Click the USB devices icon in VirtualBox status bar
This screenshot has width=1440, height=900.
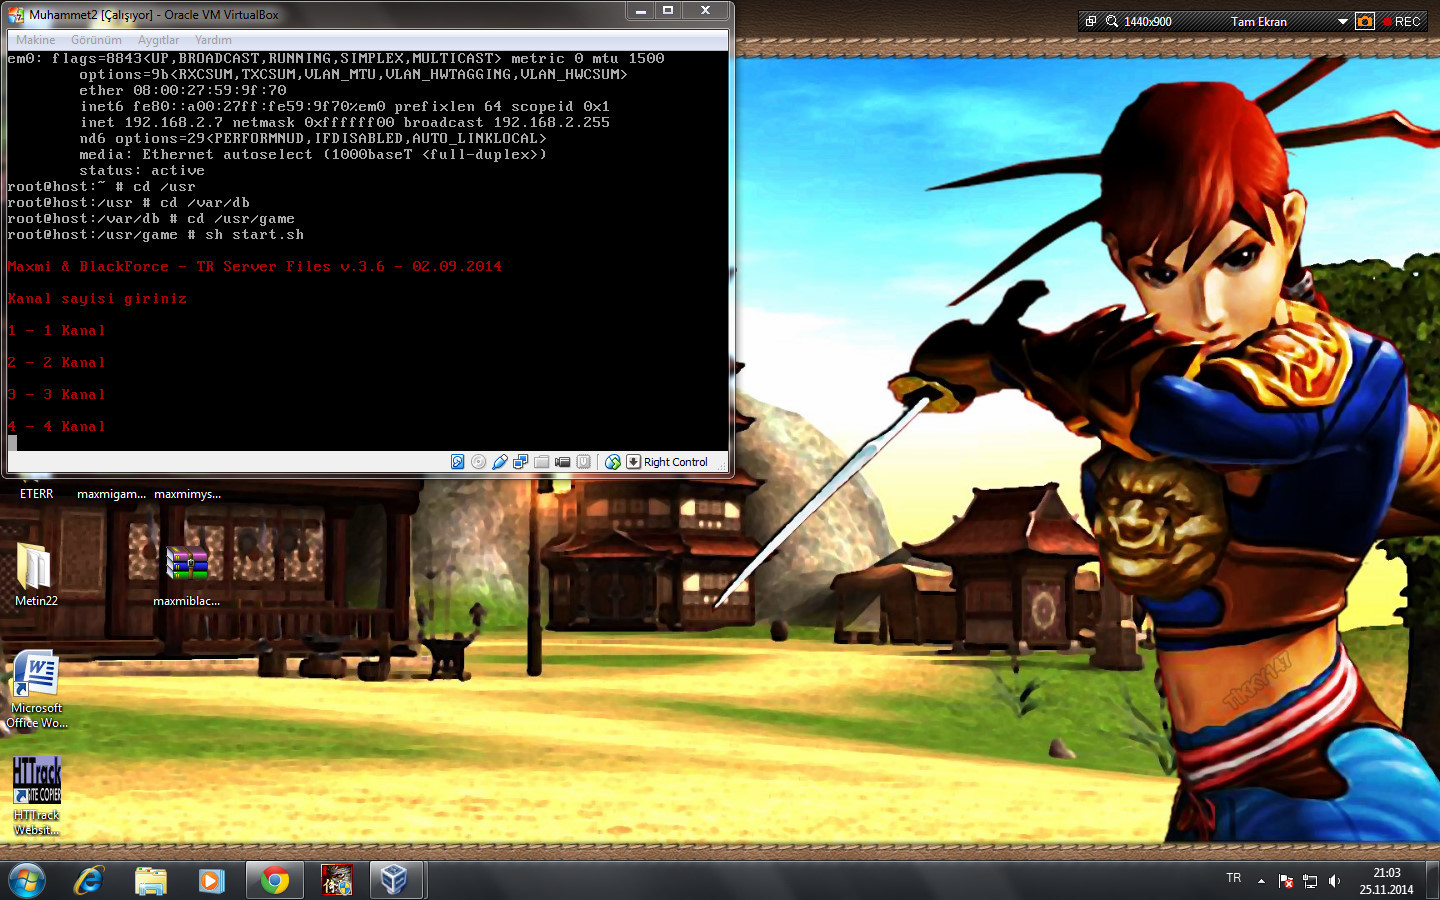(x=499, y=462)
